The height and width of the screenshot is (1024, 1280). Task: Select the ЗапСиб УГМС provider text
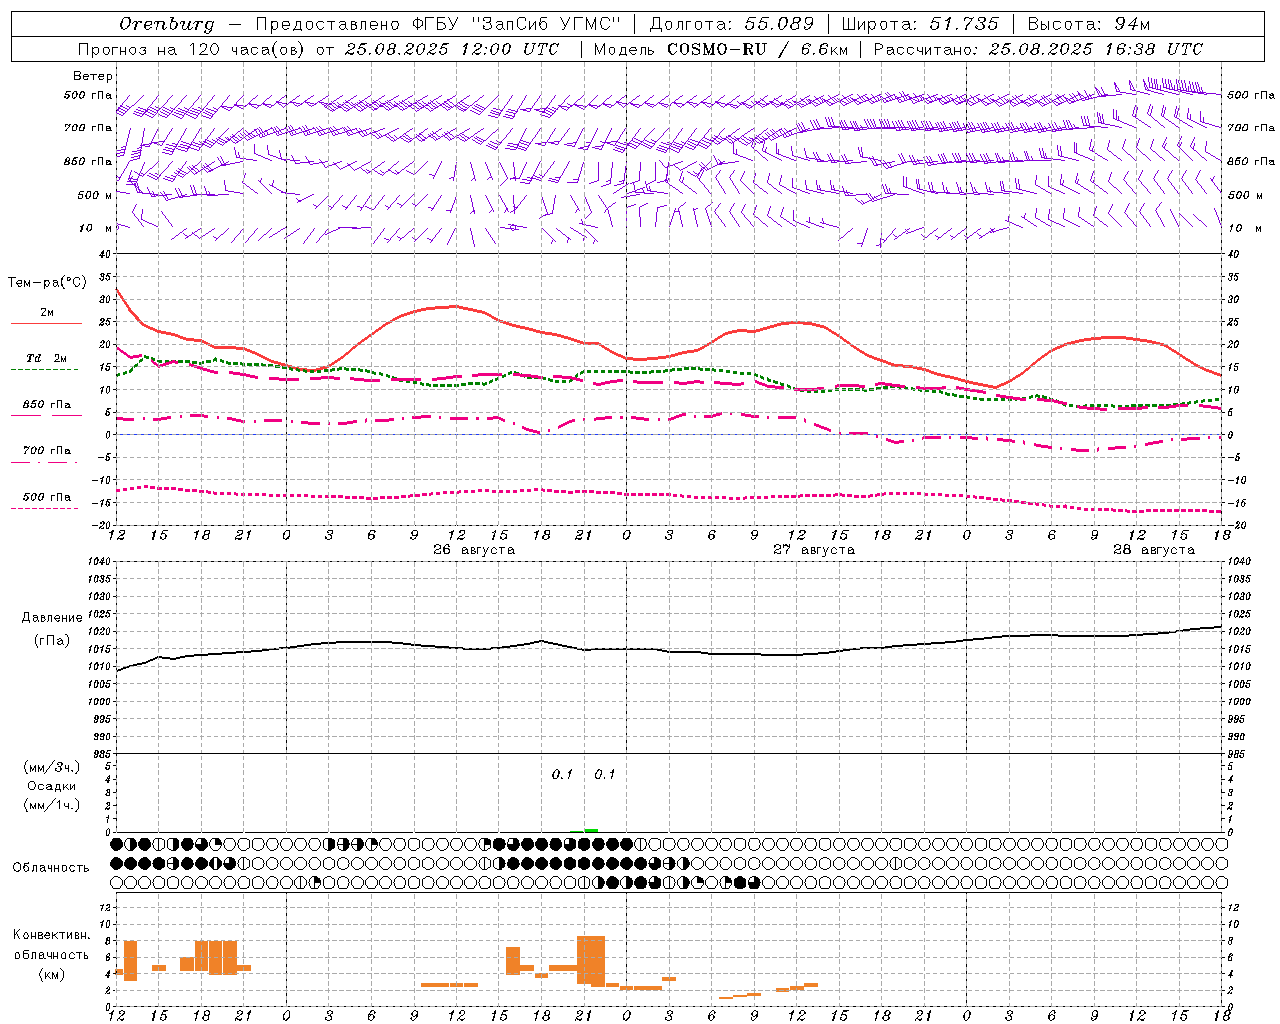(x=547, y=24)
